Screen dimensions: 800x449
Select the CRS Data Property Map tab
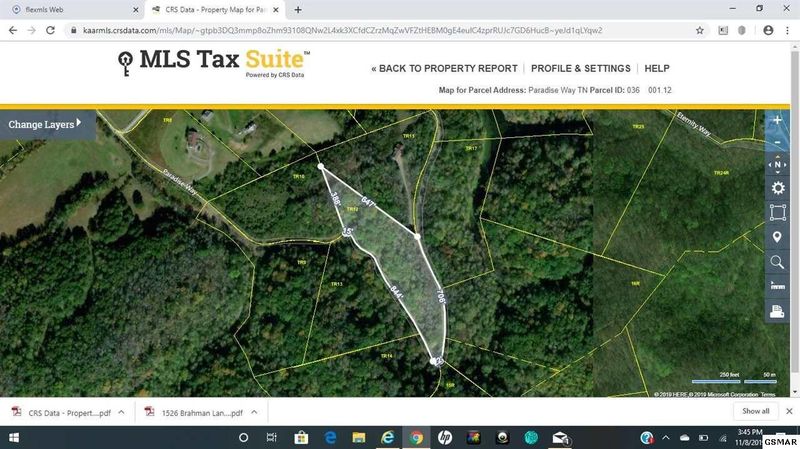(214, 10)
